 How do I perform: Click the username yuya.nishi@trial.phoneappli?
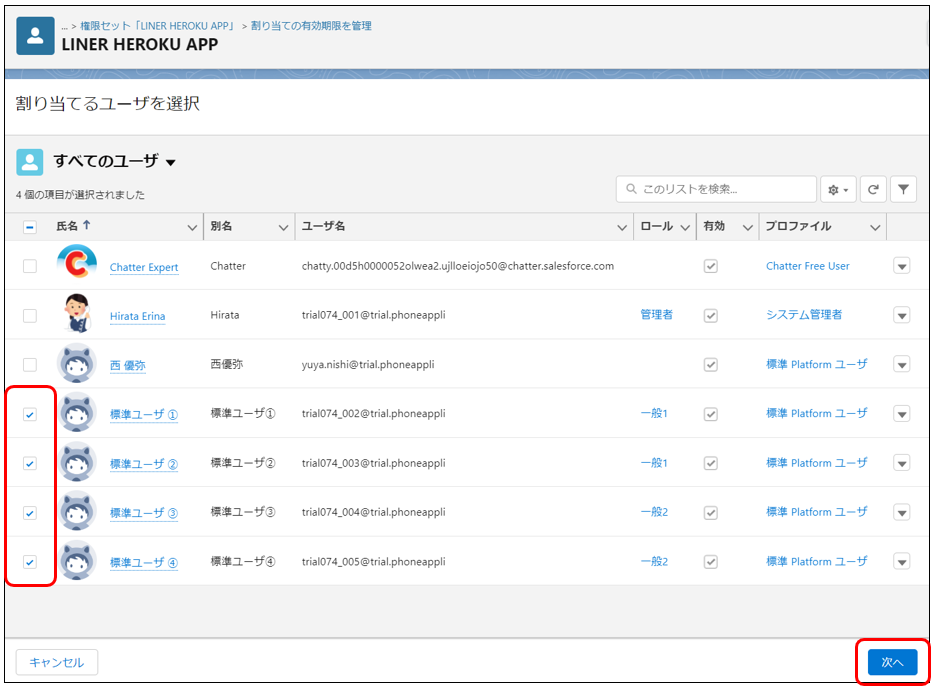point(368,364)
